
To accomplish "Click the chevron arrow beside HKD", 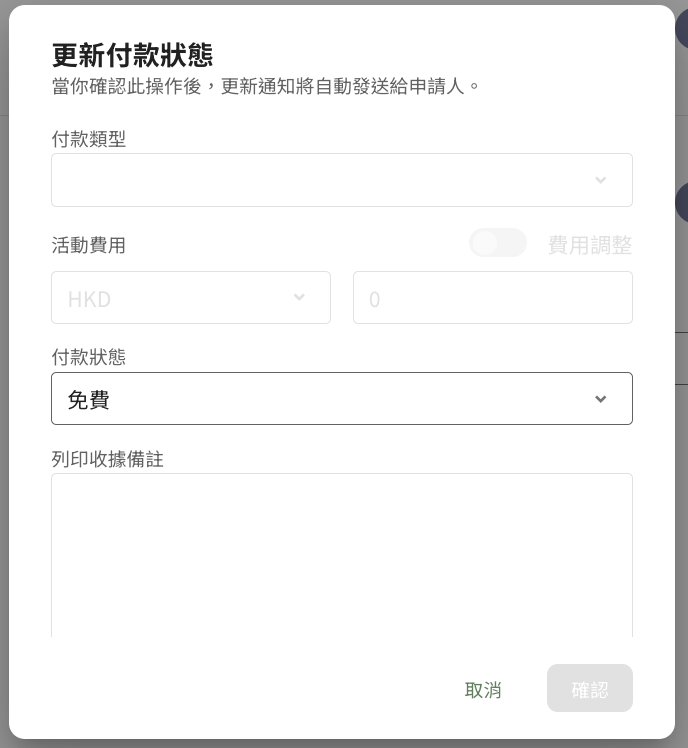I will [x=299, y=298].
